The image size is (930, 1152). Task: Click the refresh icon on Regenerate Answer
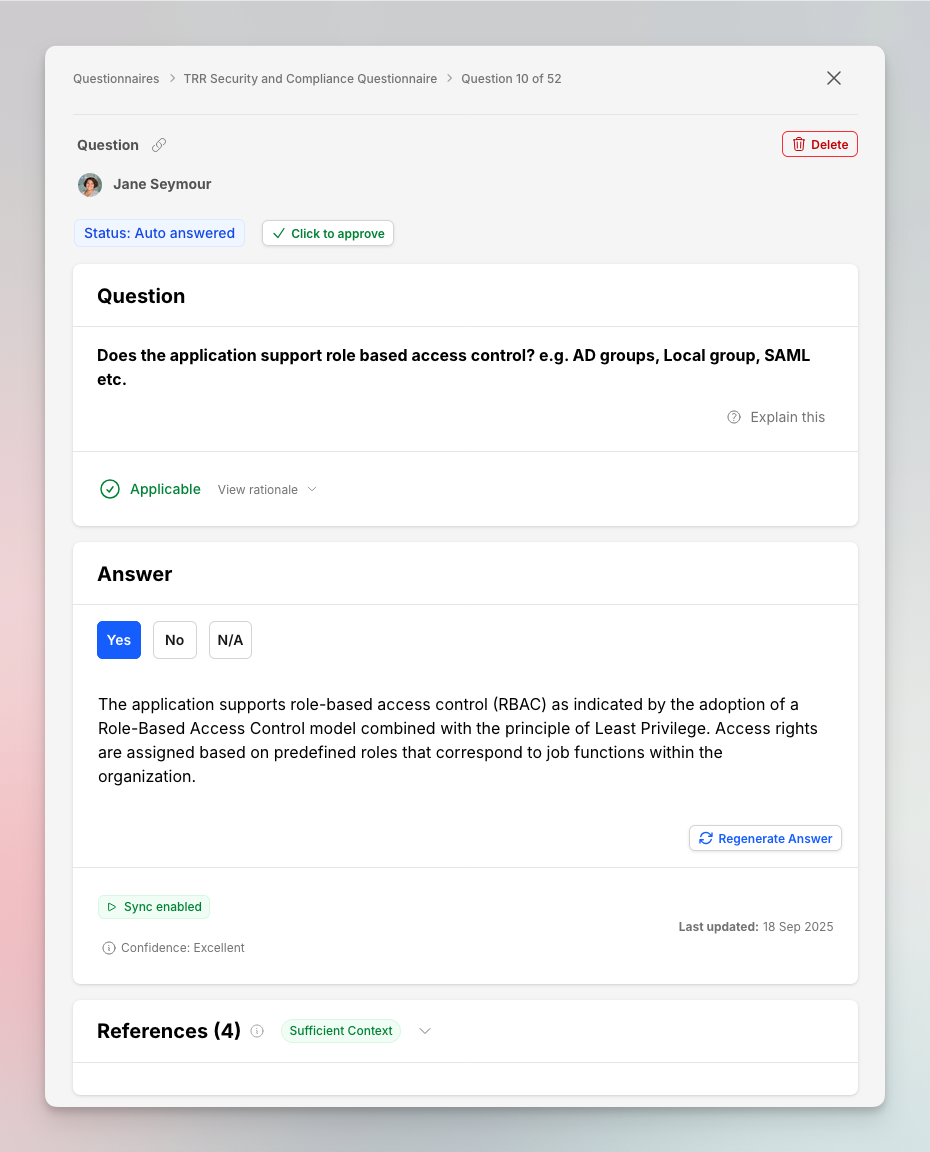(706, 838)
